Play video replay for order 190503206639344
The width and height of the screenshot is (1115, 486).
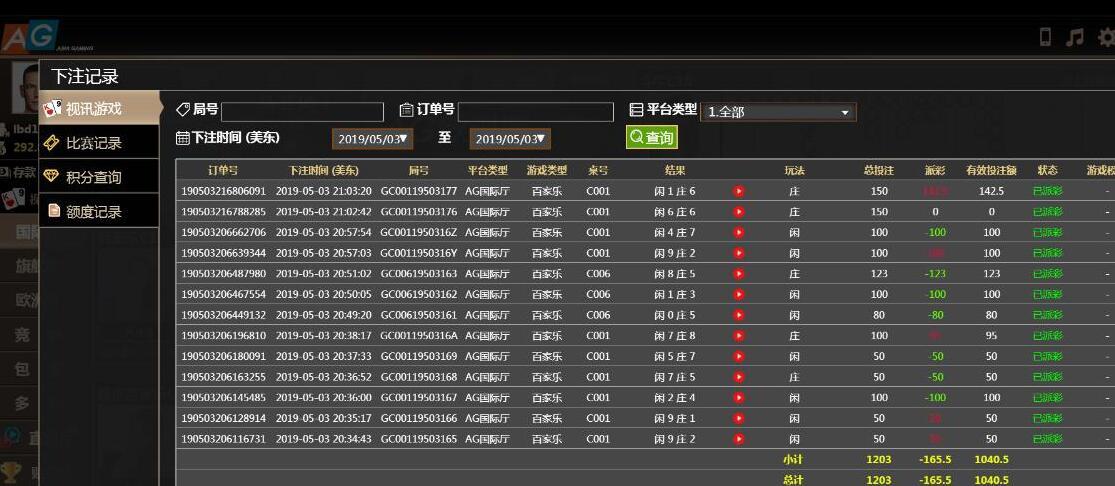739,253
